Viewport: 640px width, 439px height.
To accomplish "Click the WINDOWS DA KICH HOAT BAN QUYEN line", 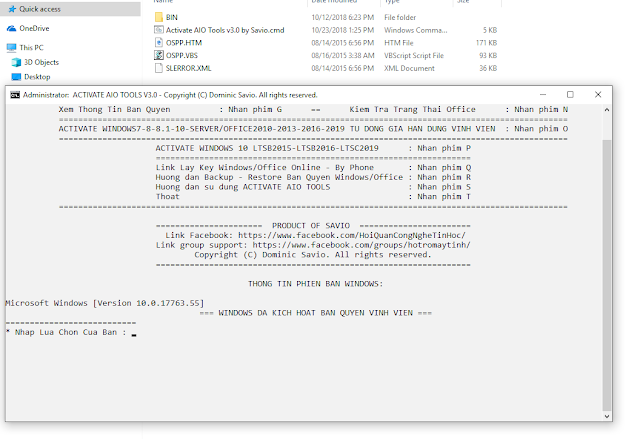I will pyautogui.click(x=316, y=313).
